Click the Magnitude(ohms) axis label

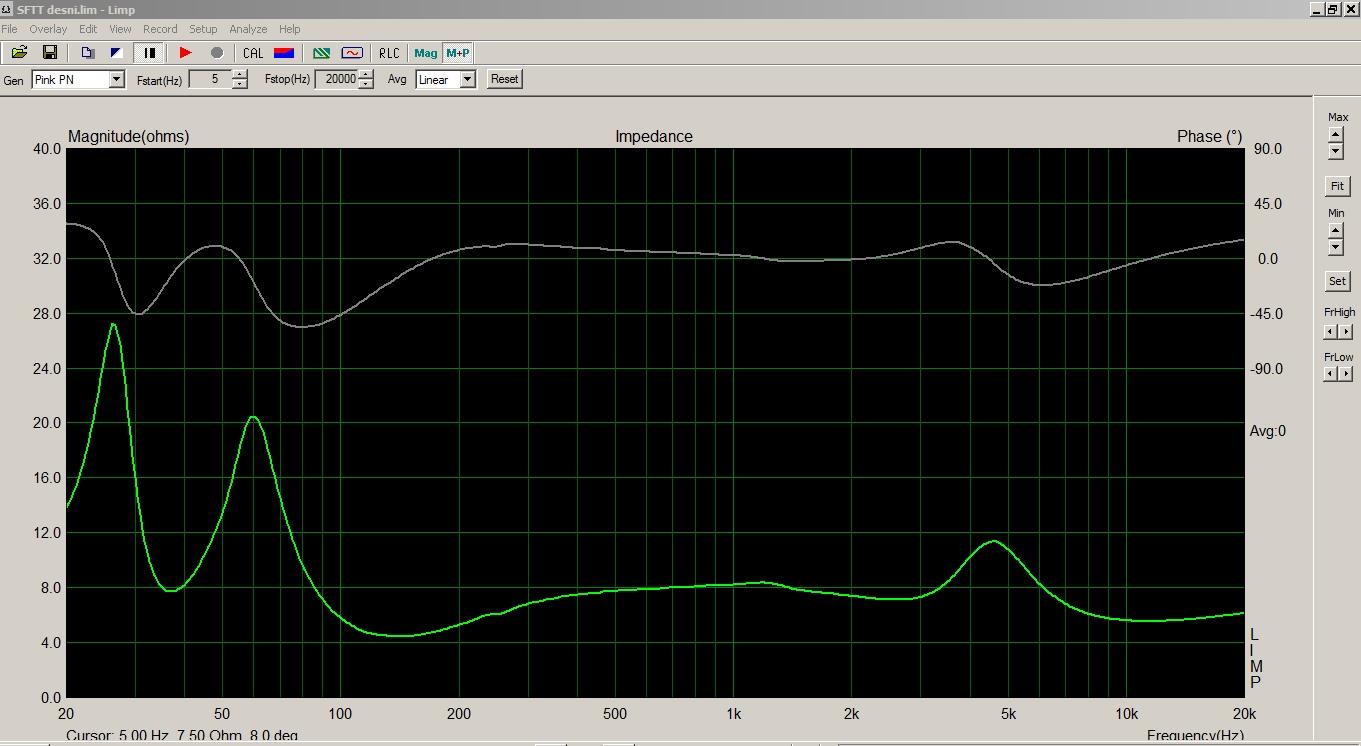128,137
